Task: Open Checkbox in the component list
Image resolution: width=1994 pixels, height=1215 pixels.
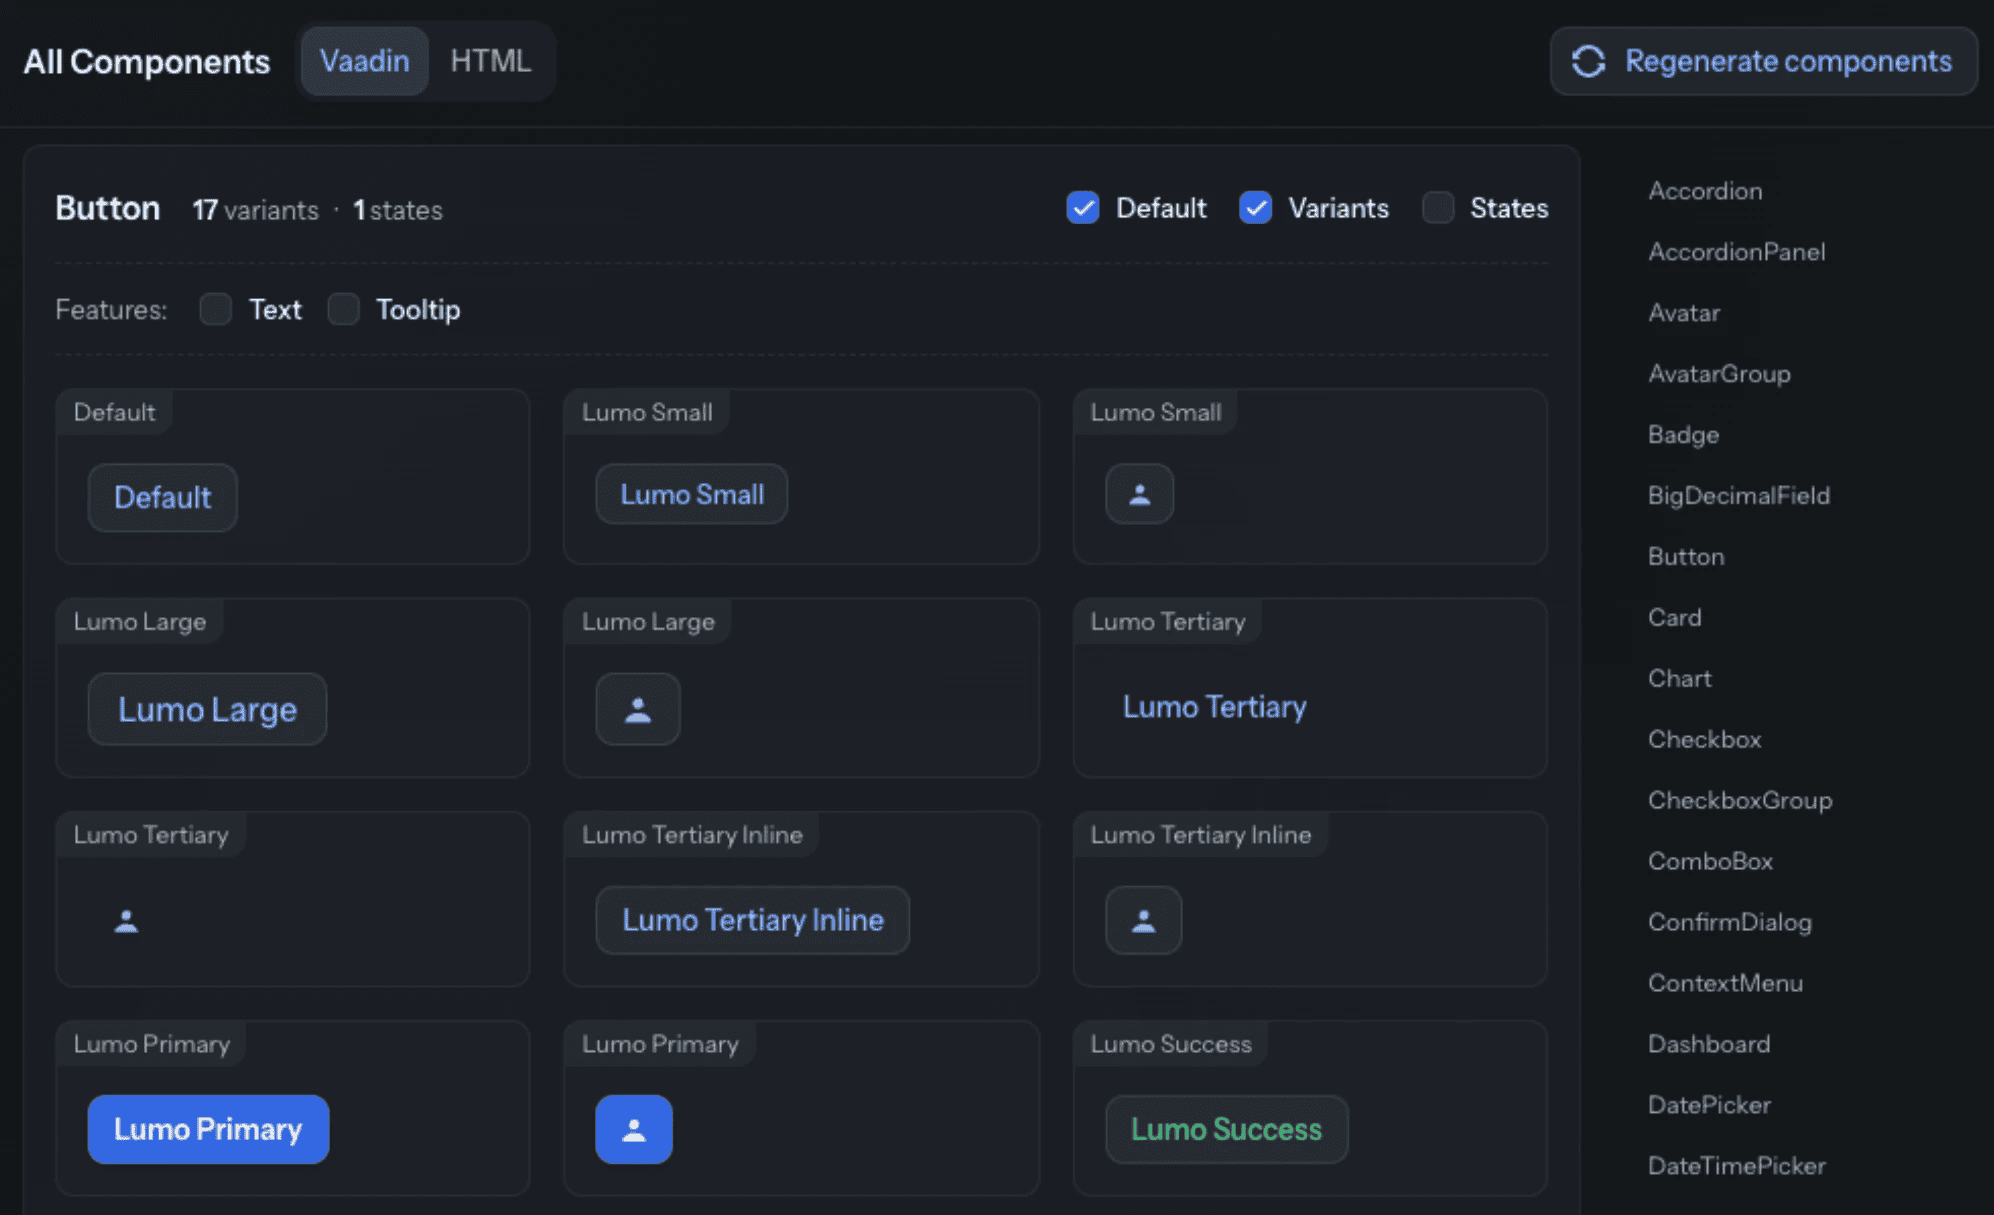Action: pyautogui.click(x=1704, y=740)
